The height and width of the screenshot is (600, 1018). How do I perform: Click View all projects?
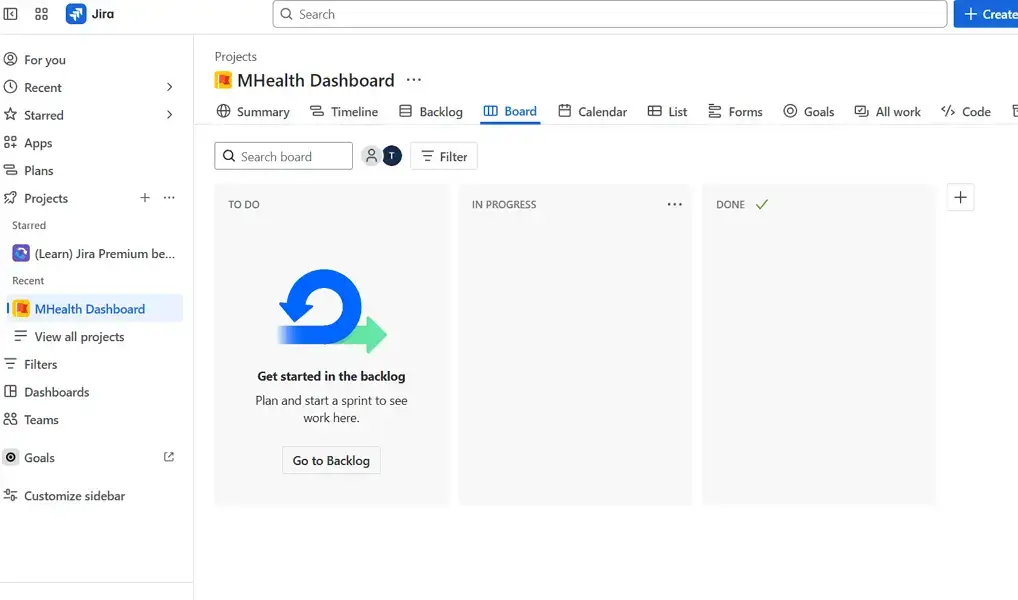tap(79, 336)
